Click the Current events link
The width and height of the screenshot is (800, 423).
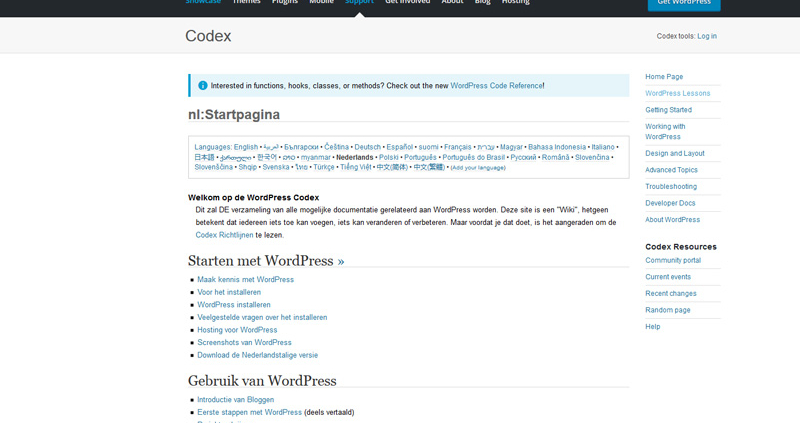668,277
